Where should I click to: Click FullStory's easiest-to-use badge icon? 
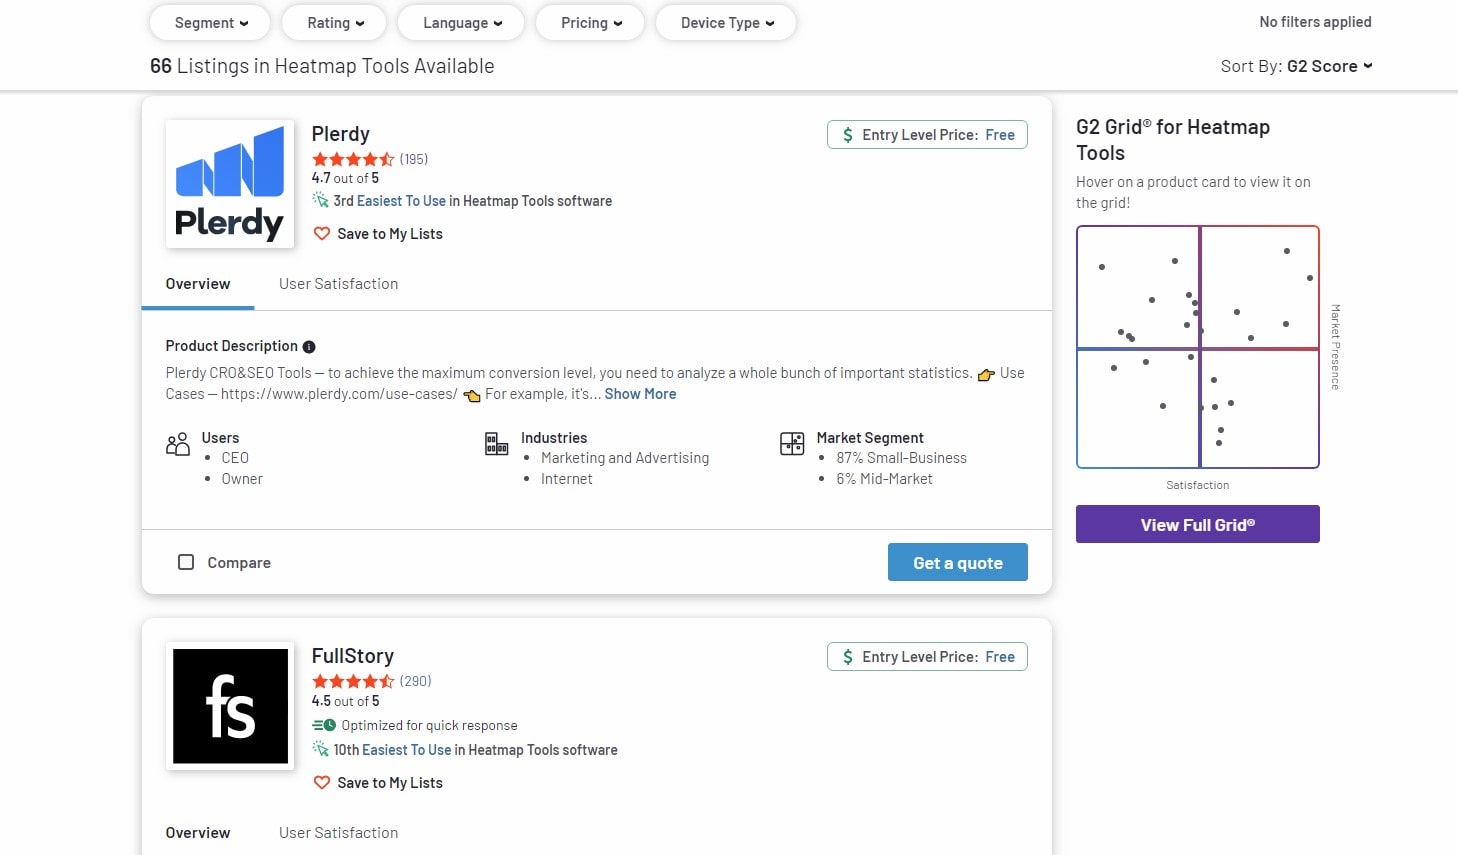pyautogui.click(x=320, y=749)
